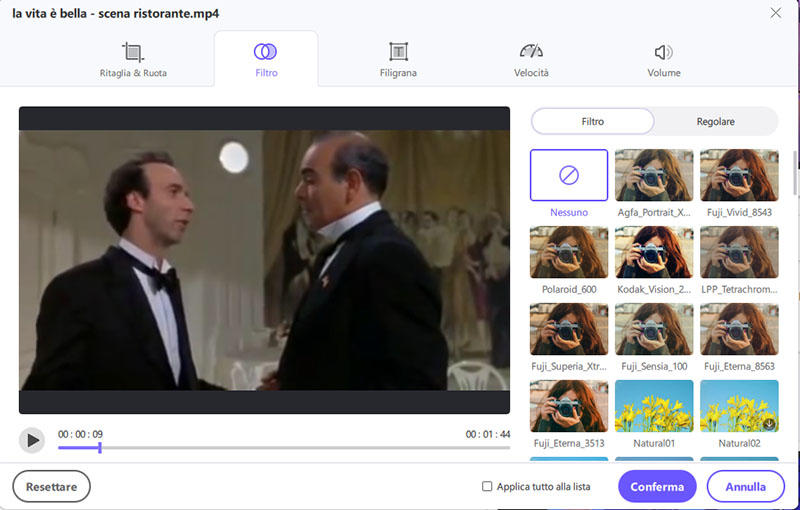
Task: Close the filter editor window
Action: (776, 13)
